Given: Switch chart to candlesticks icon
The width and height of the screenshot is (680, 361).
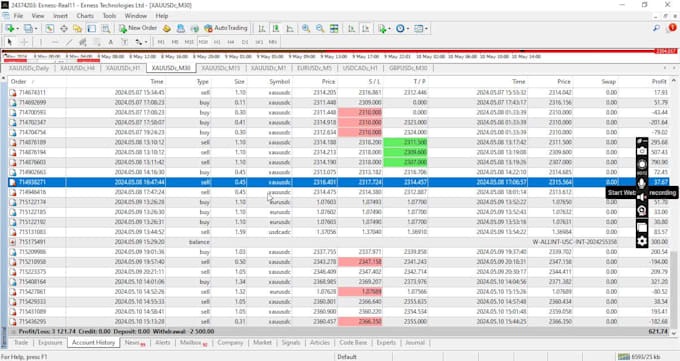Looking at the screenshot, I should [276, 29].
